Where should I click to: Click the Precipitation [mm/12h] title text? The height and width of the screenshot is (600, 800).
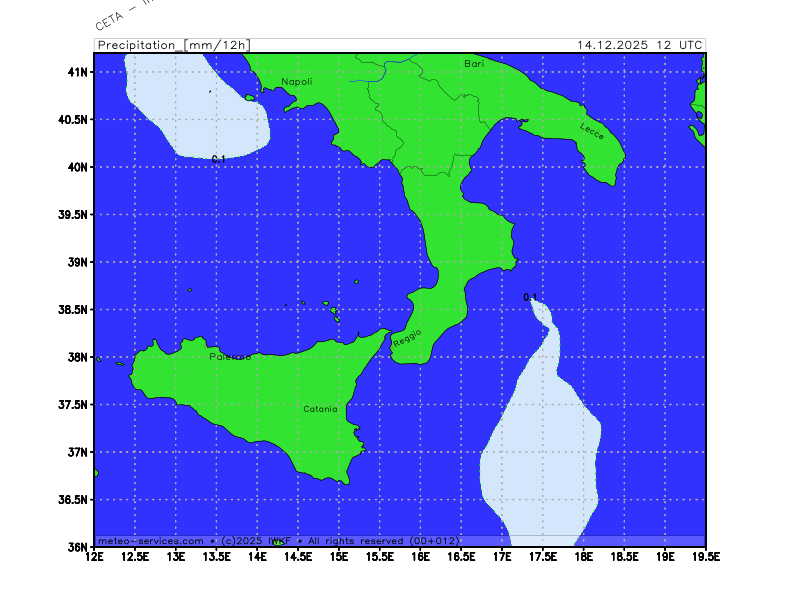click(173, 45)
